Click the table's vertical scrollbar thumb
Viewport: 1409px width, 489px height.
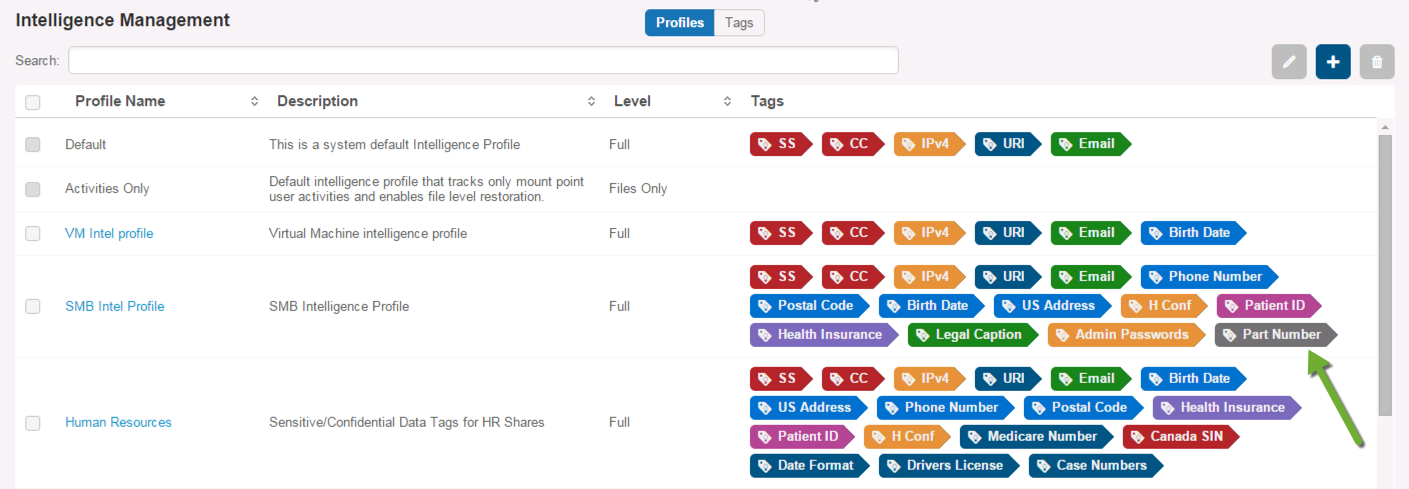click(1385, 275)
